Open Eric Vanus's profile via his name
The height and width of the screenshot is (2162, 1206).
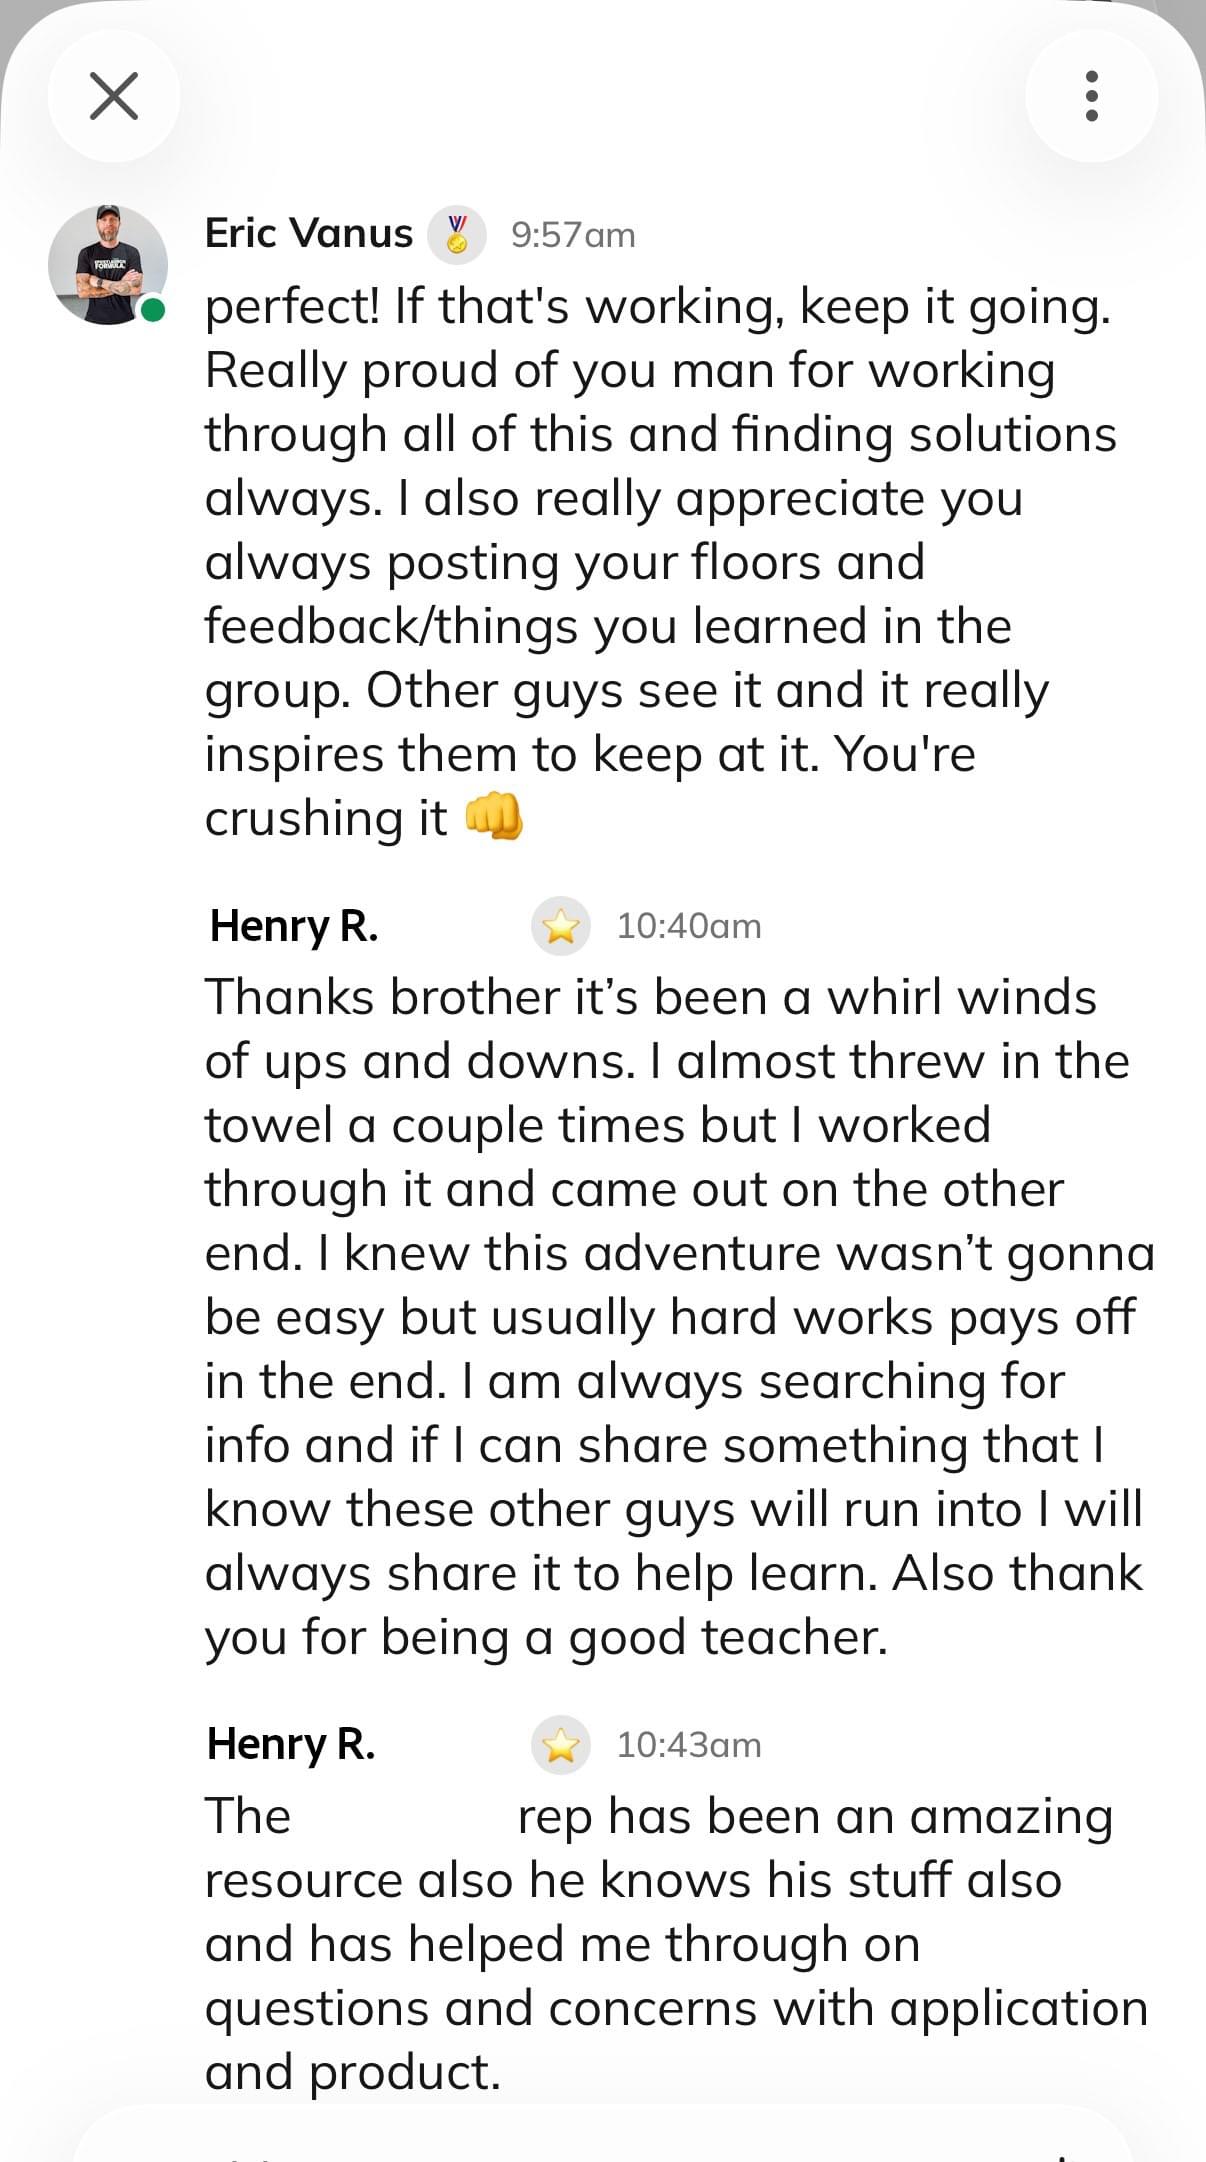[x=308, y=234]
